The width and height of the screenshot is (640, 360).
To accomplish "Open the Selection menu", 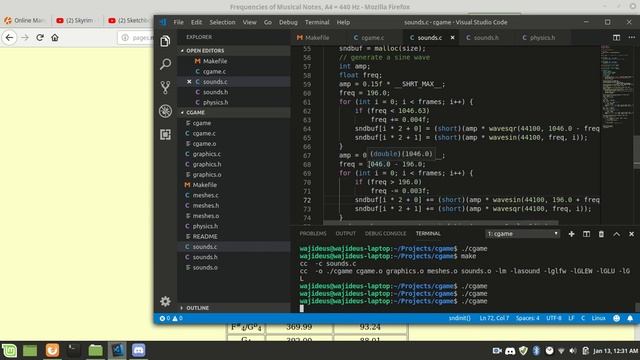I will (222, 22).
